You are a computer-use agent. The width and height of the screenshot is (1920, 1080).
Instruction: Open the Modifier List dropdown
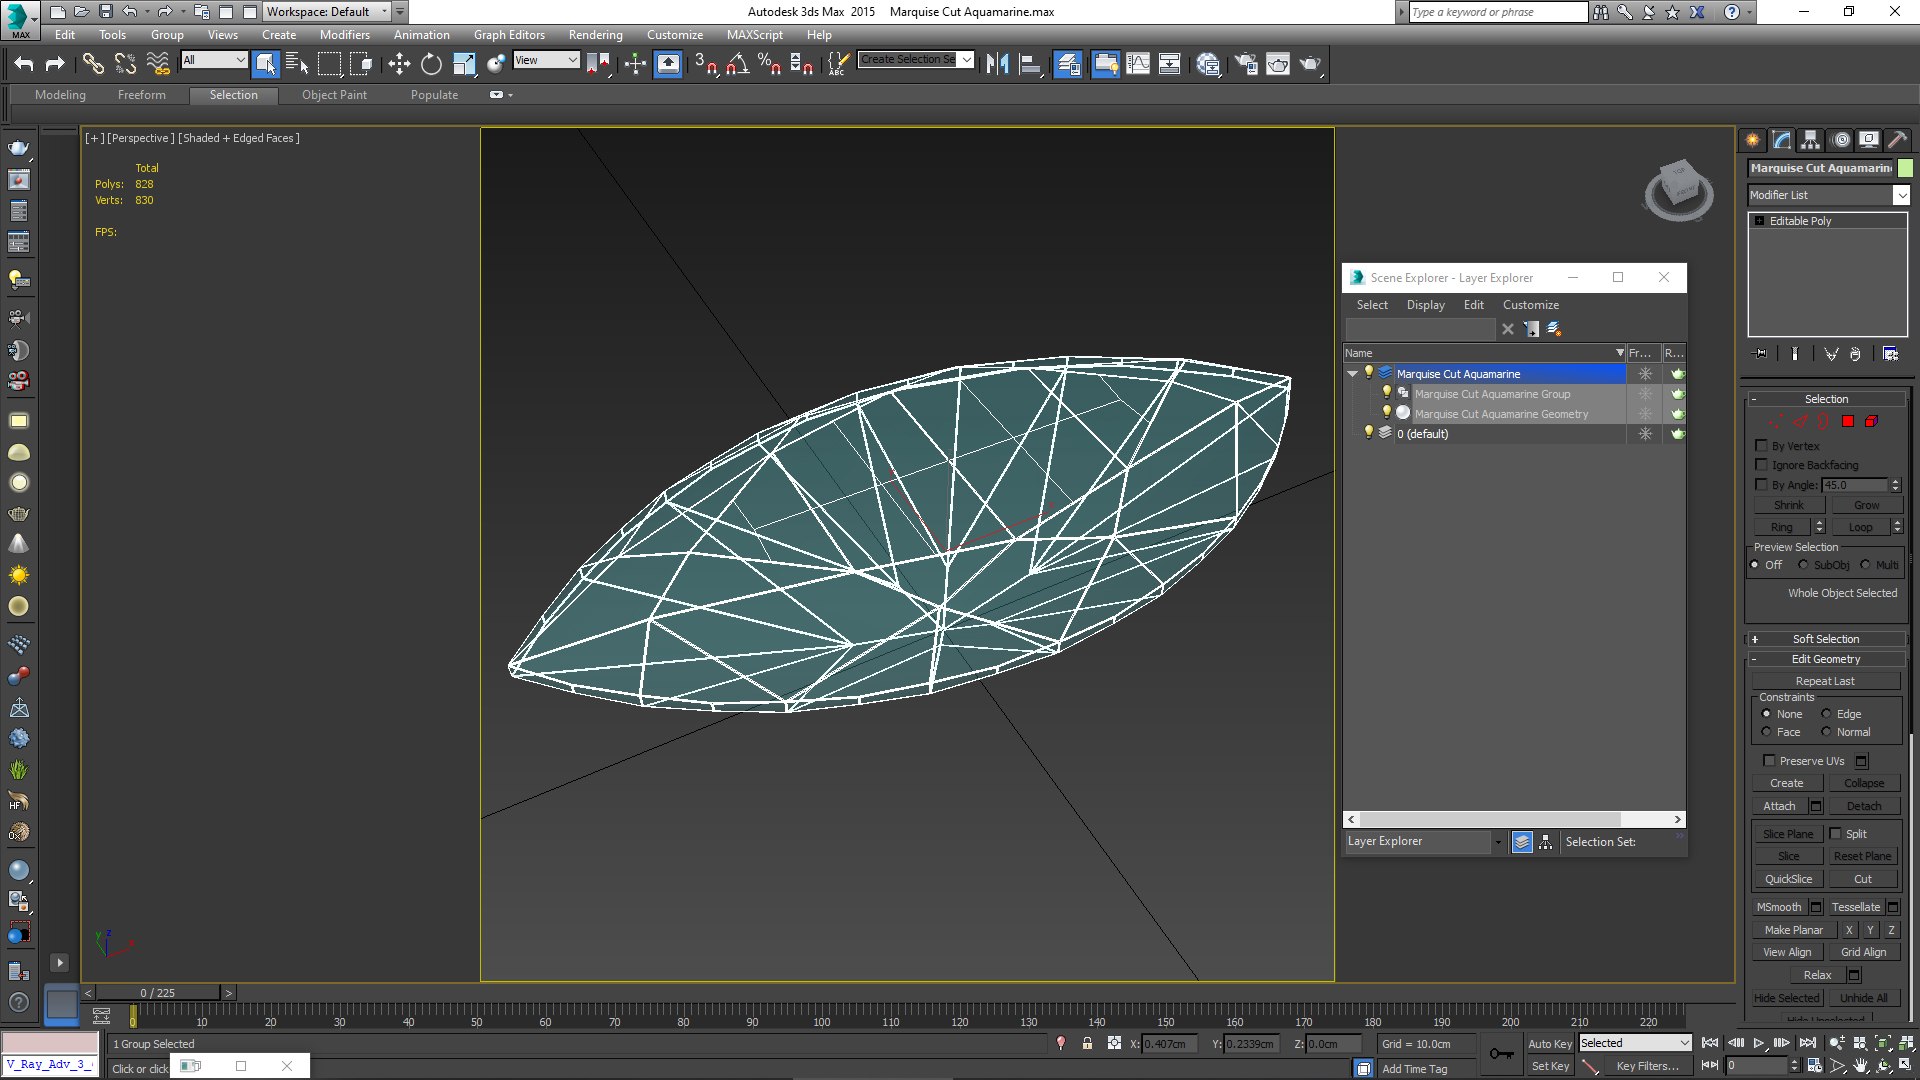1901,195
